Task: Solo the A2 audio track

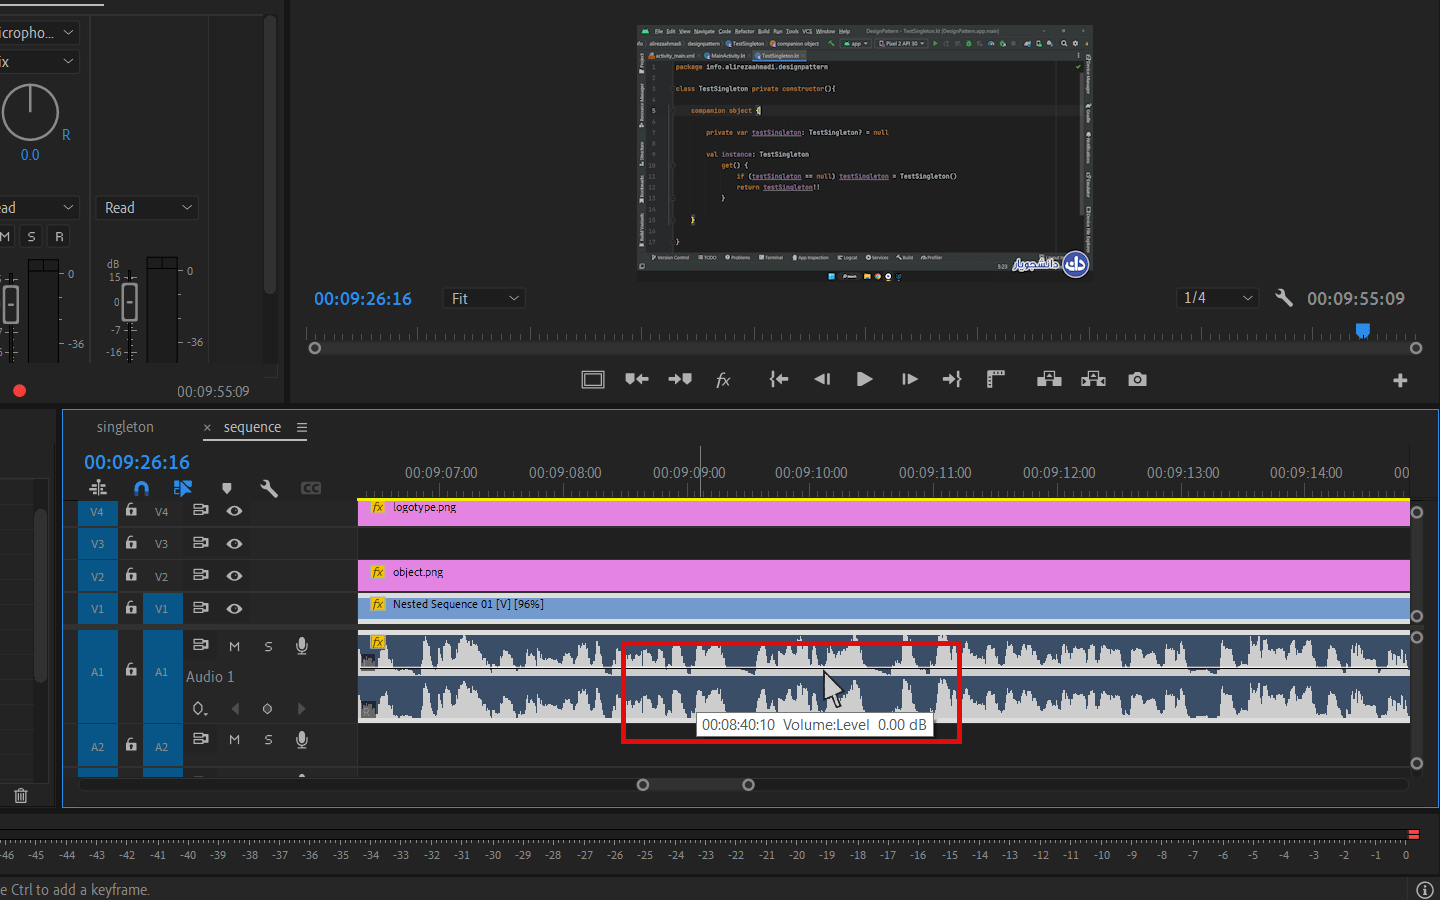Action: pos(268,739)
